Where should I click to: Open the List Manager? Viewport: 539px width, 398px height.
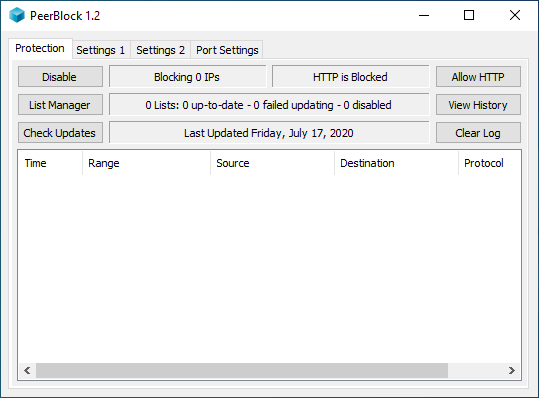coord(60,105)
